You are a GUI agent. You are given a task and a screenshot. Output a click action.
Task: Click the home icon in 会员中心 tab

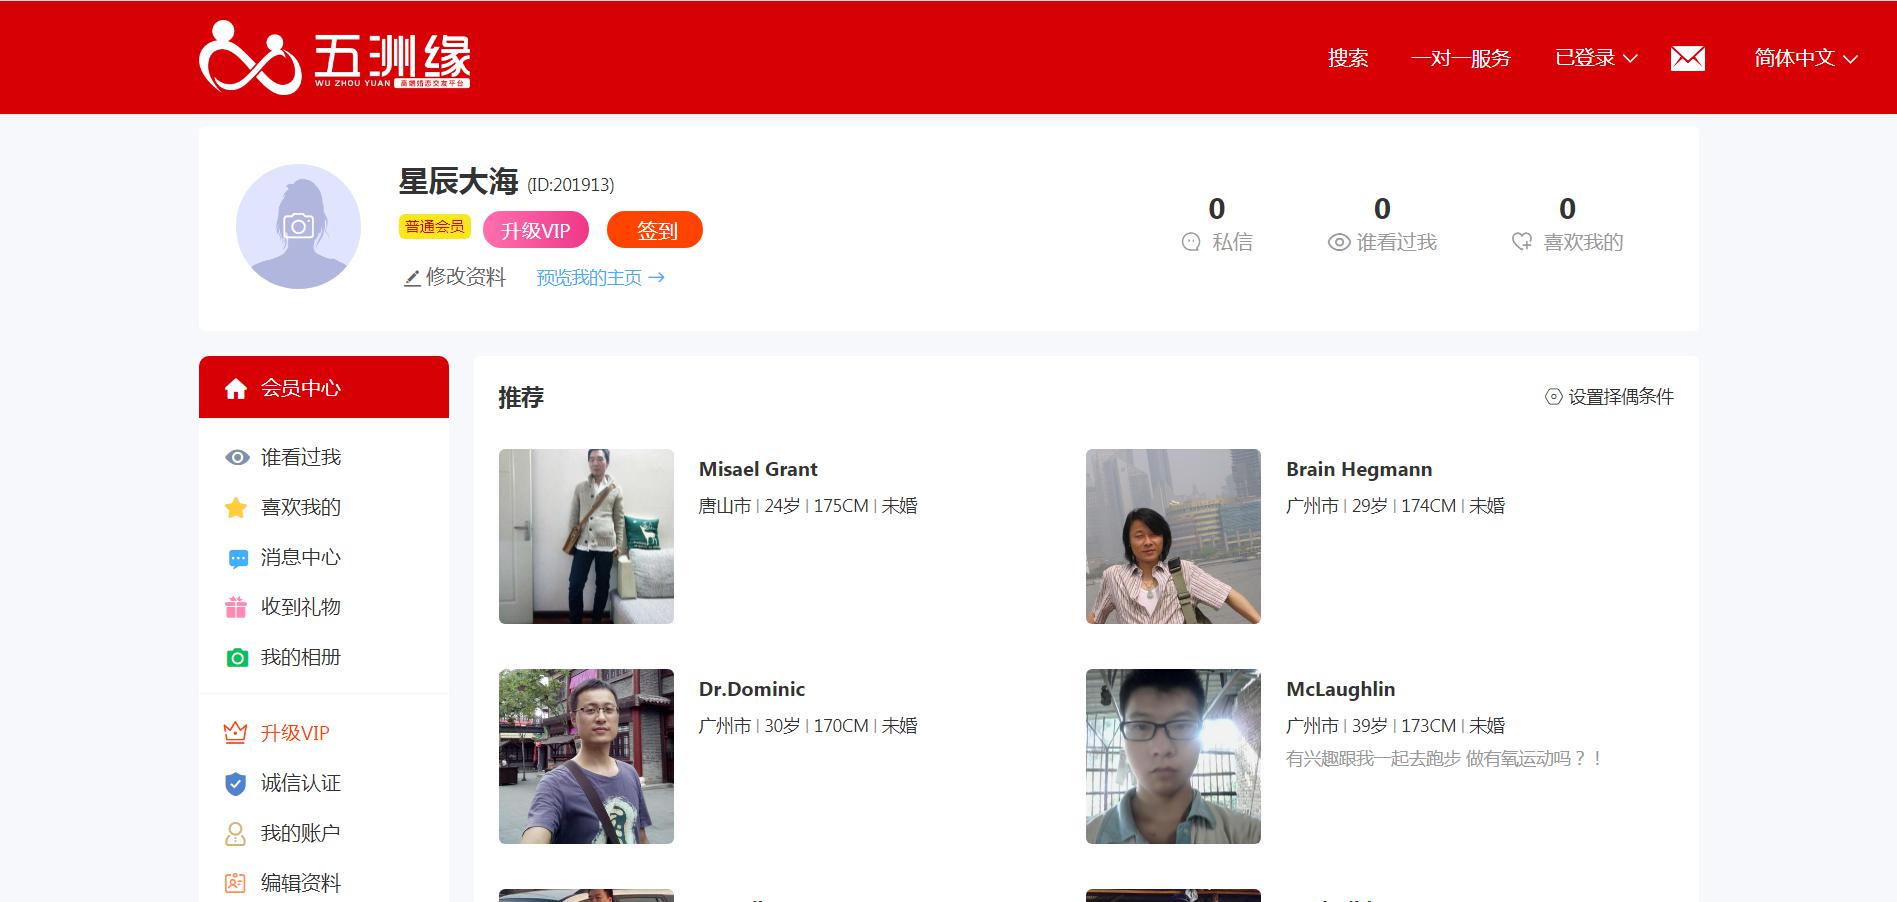[x=236, y=388]
